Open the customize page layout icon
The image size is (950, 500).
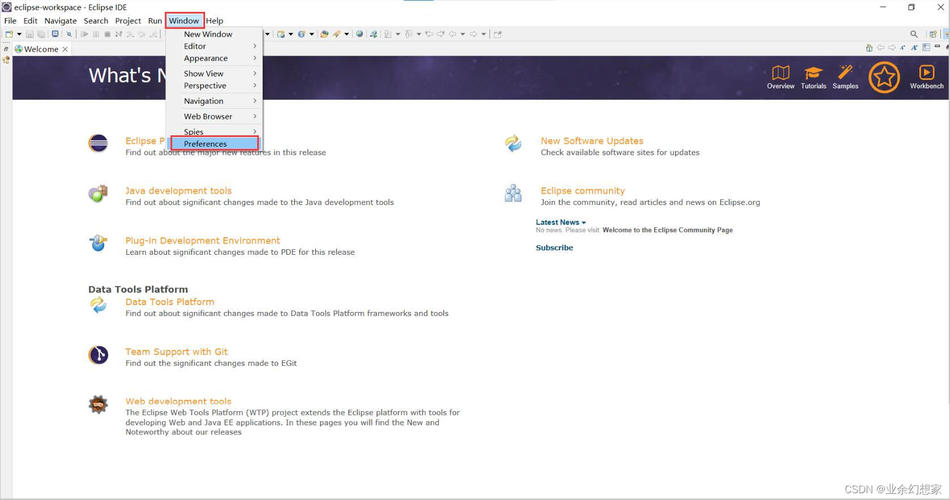click(x=926, y=48)
